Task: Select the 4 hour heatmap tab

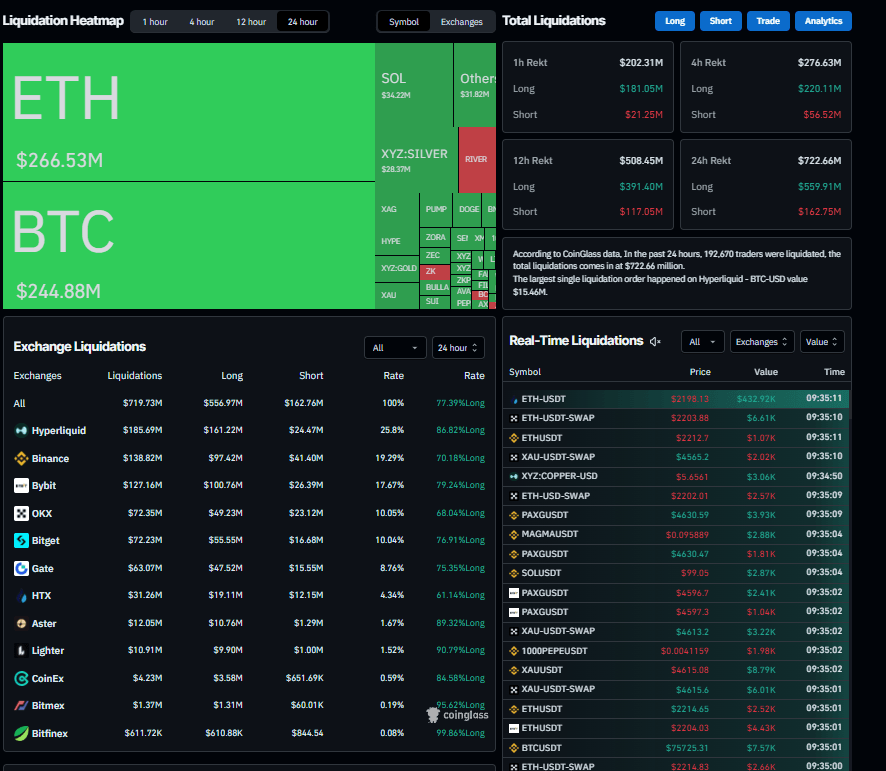Action: tap(202, 22)
